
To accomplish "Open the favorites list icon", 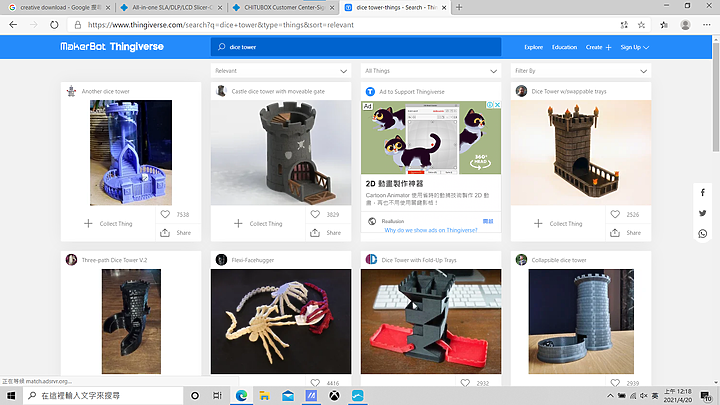I will point(664,25).
